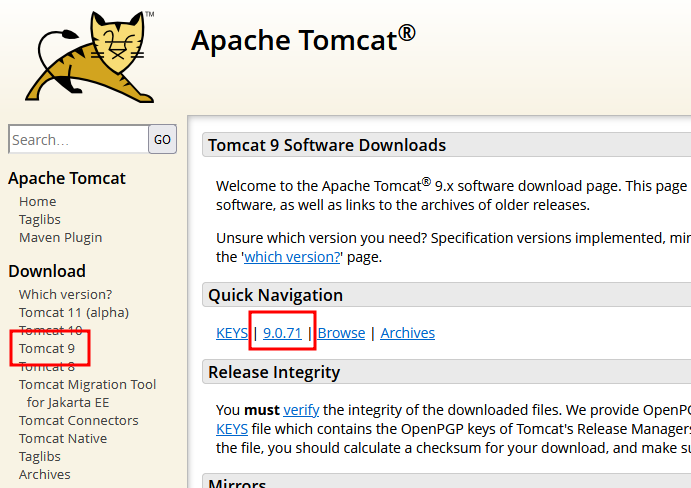This screenshot has width=691, height=488.
Task: Open the Tomcat 11 (alpha) download link
Action: 74,313
